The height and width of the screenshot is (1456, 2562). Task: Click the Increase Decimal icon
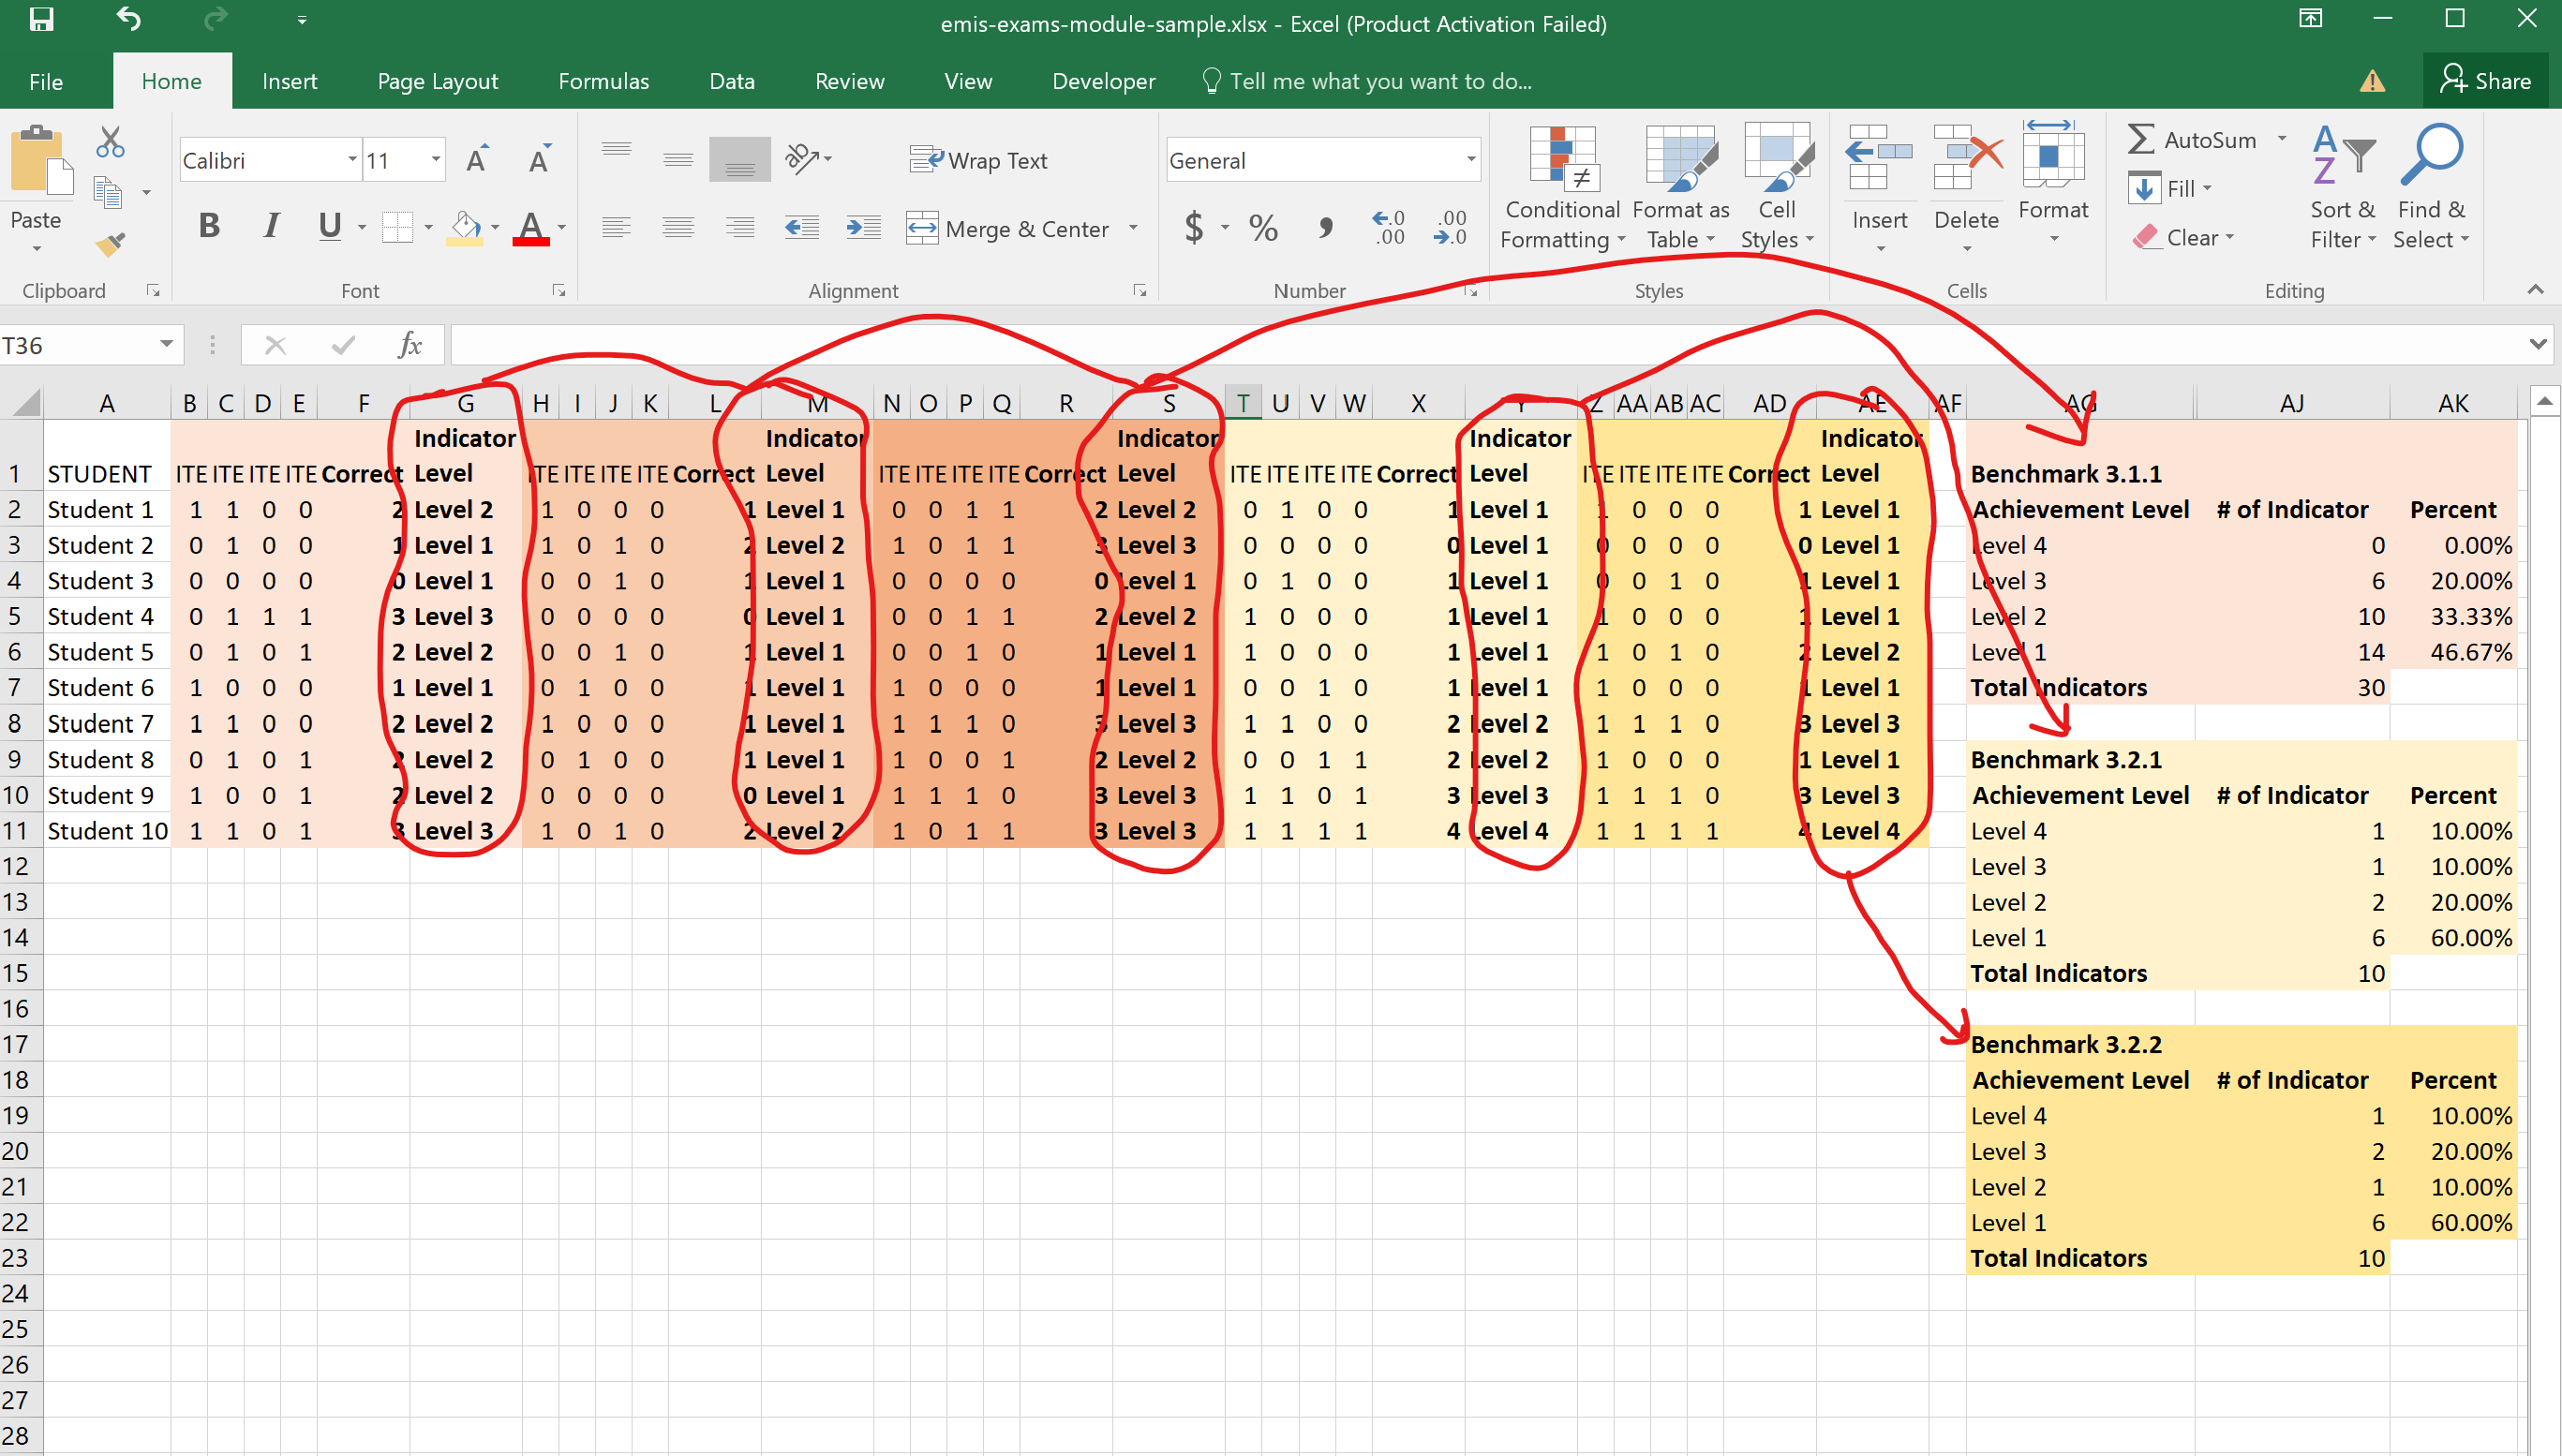click(1388, 228)
